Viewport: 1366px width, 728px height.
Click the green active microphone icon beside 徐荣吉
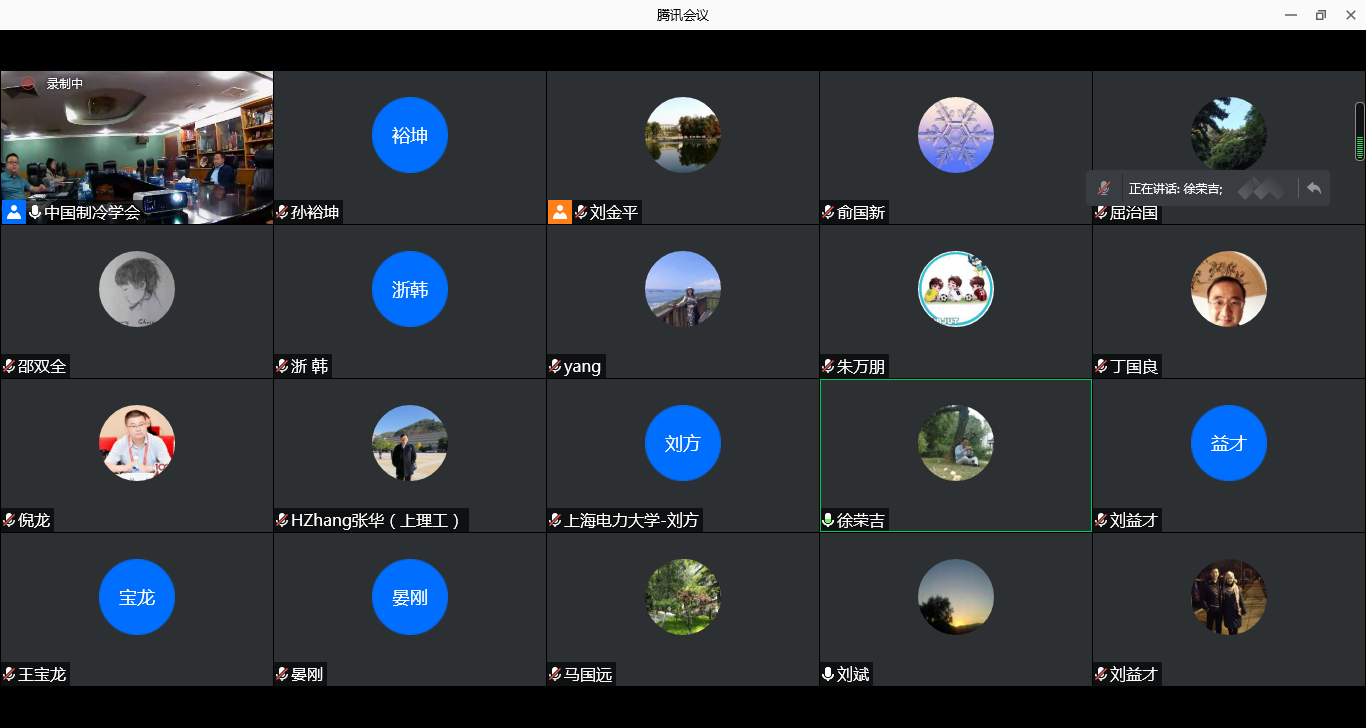(x=828, y=521)
